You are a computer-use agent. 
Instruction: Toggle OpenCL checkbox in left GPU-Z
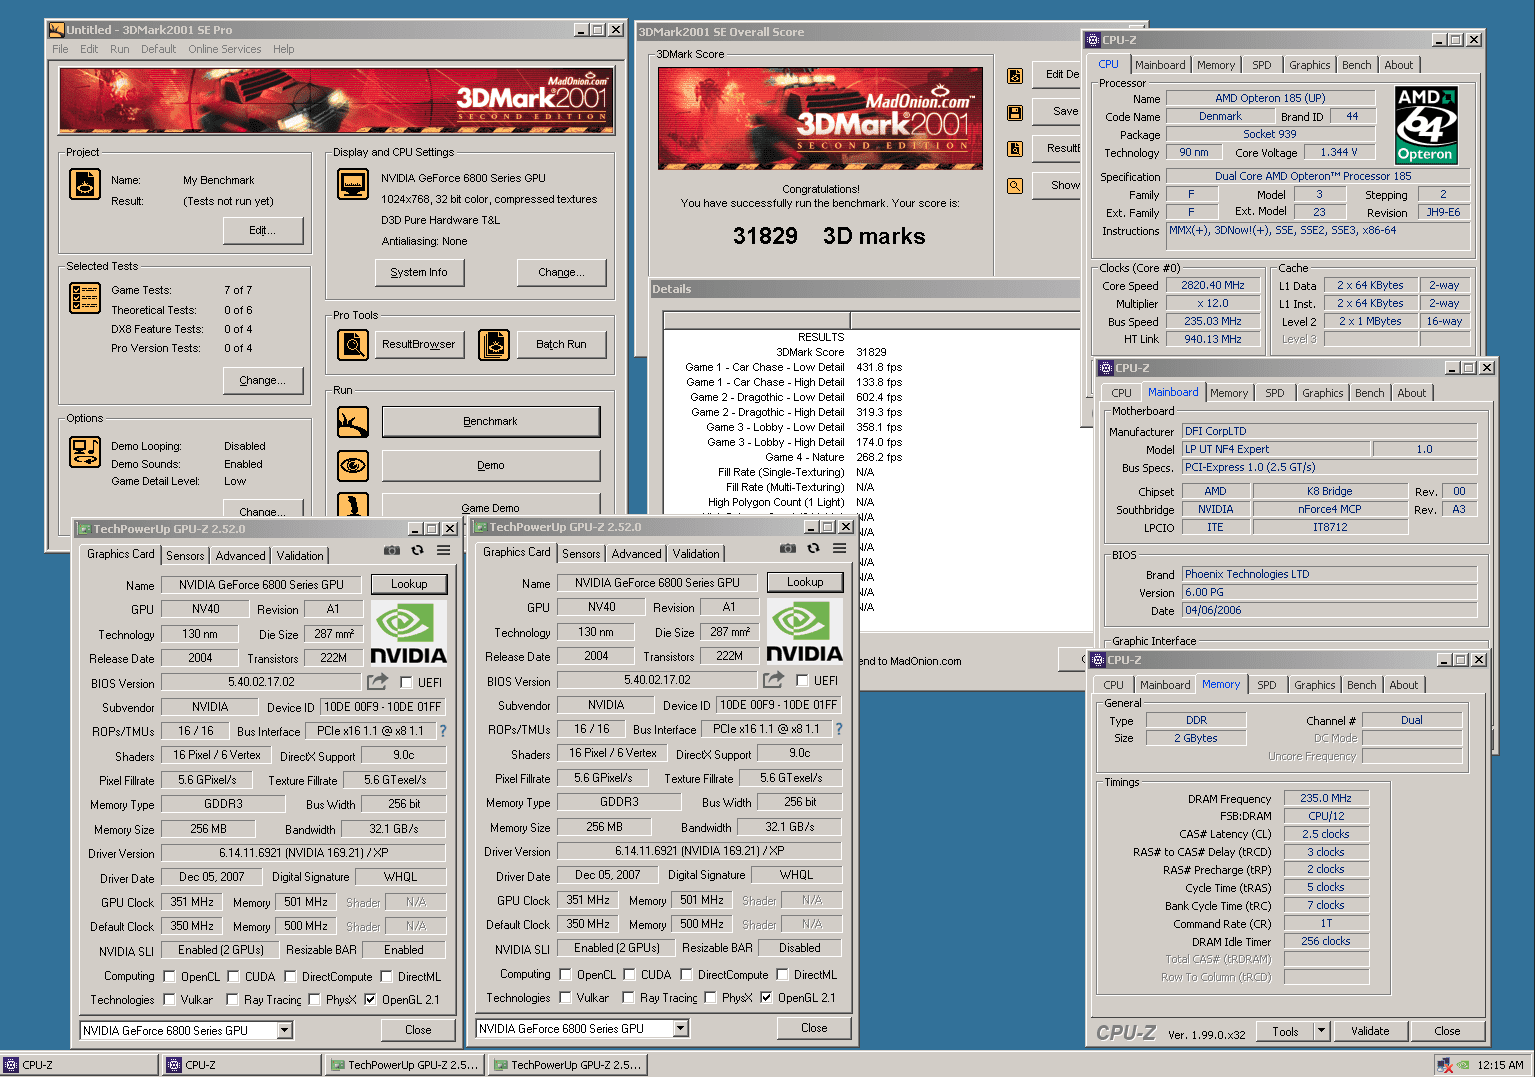pyautogui.click(x=170, y=976)
